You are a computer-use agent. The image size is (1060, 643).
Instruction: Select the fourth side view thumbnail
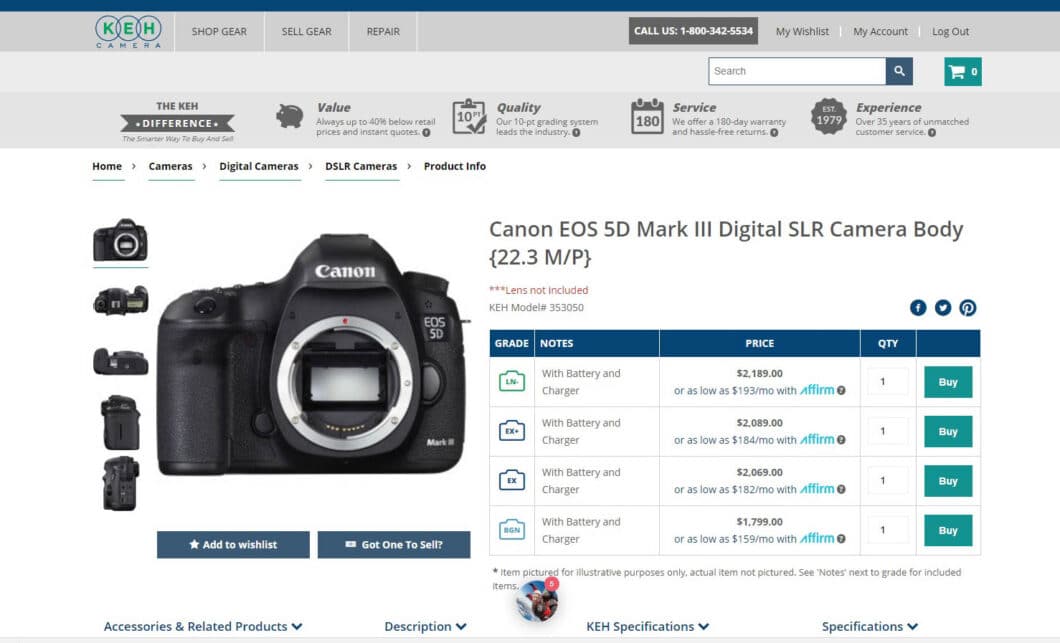click(x=120, y=423)
